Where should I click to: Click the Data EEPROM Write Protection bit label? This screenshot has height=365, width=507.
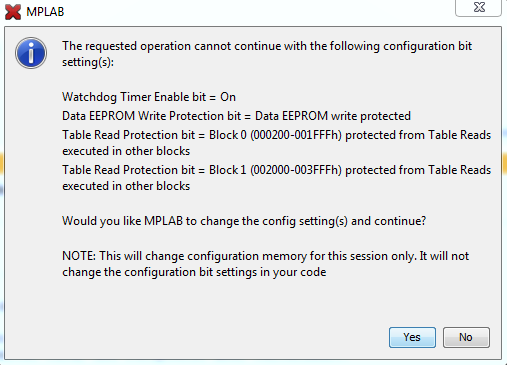point(152,116)
